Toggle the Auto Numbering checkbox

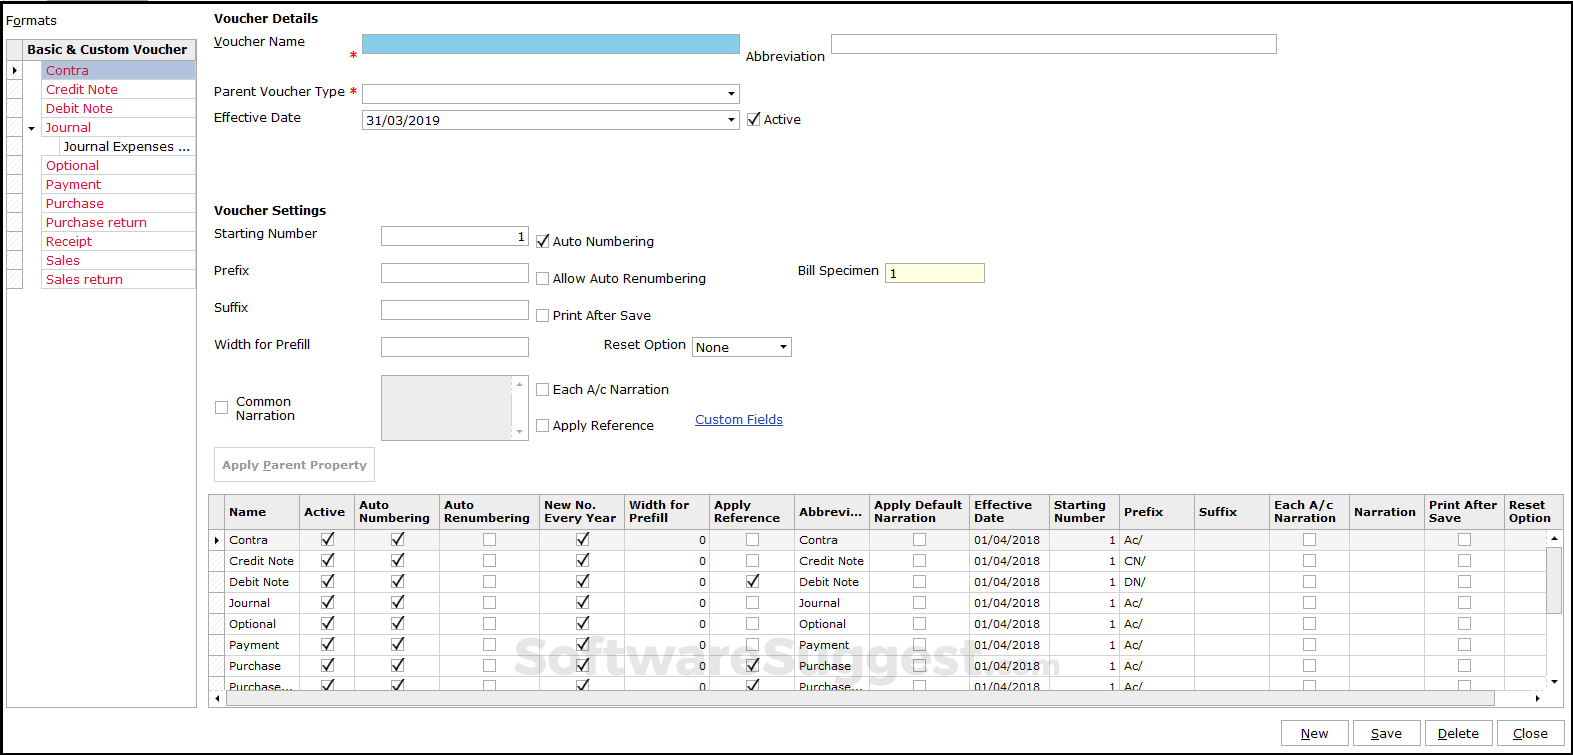pyautogui.click(x=543, y=241)
